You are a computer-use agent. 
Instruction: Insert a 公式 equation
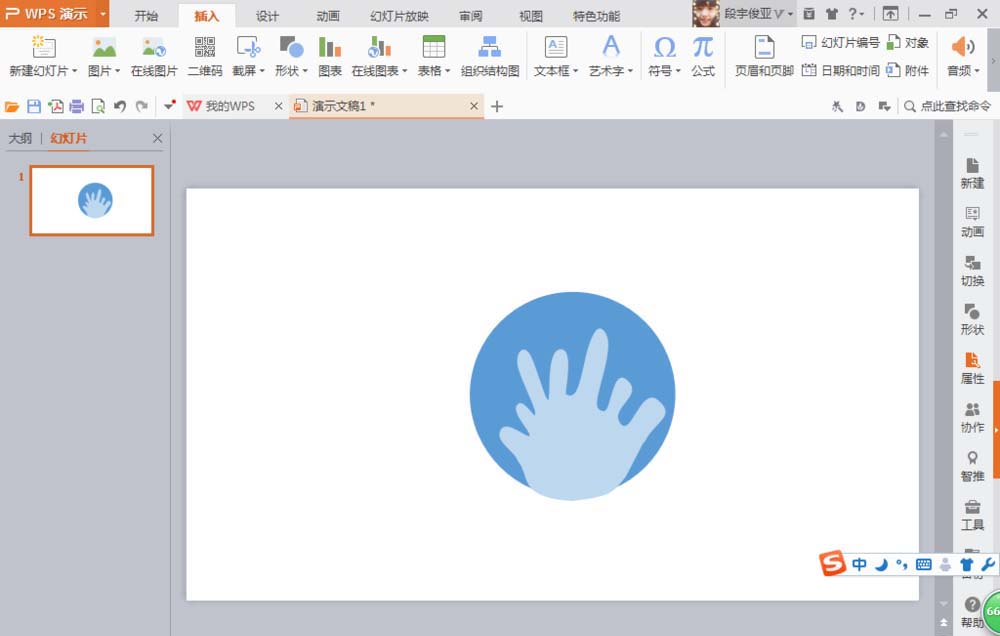703,56
